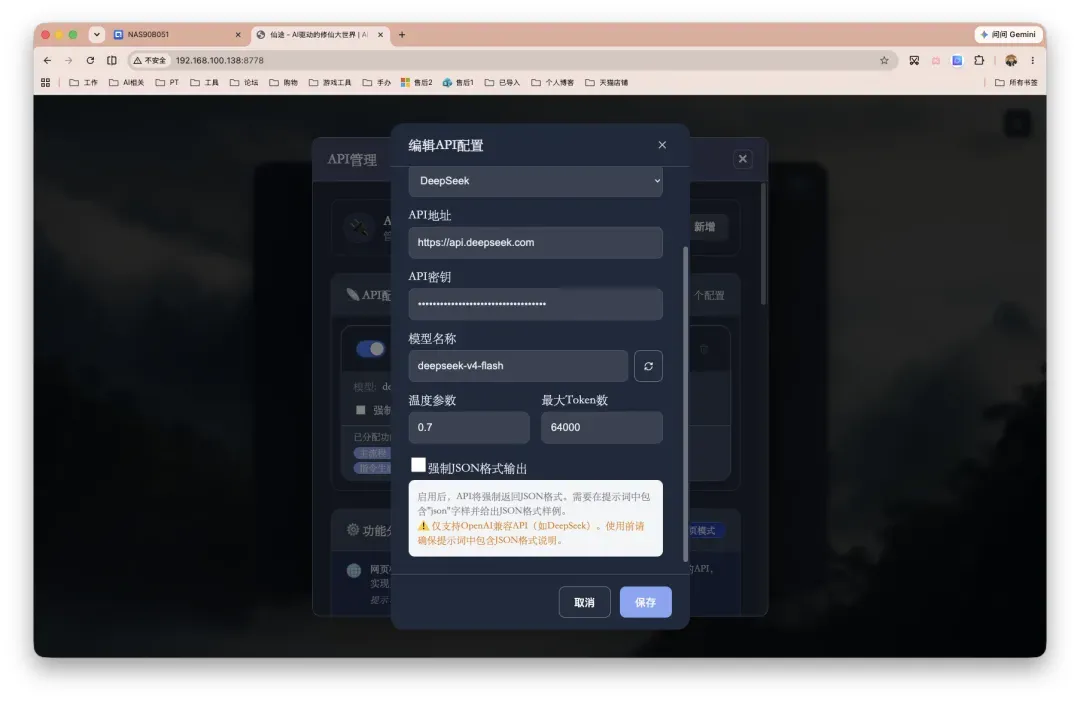This screenshot has height=702, width=1080.
Task: Open the apps grid in bookmarks bar
Action: tap(45, 83)
